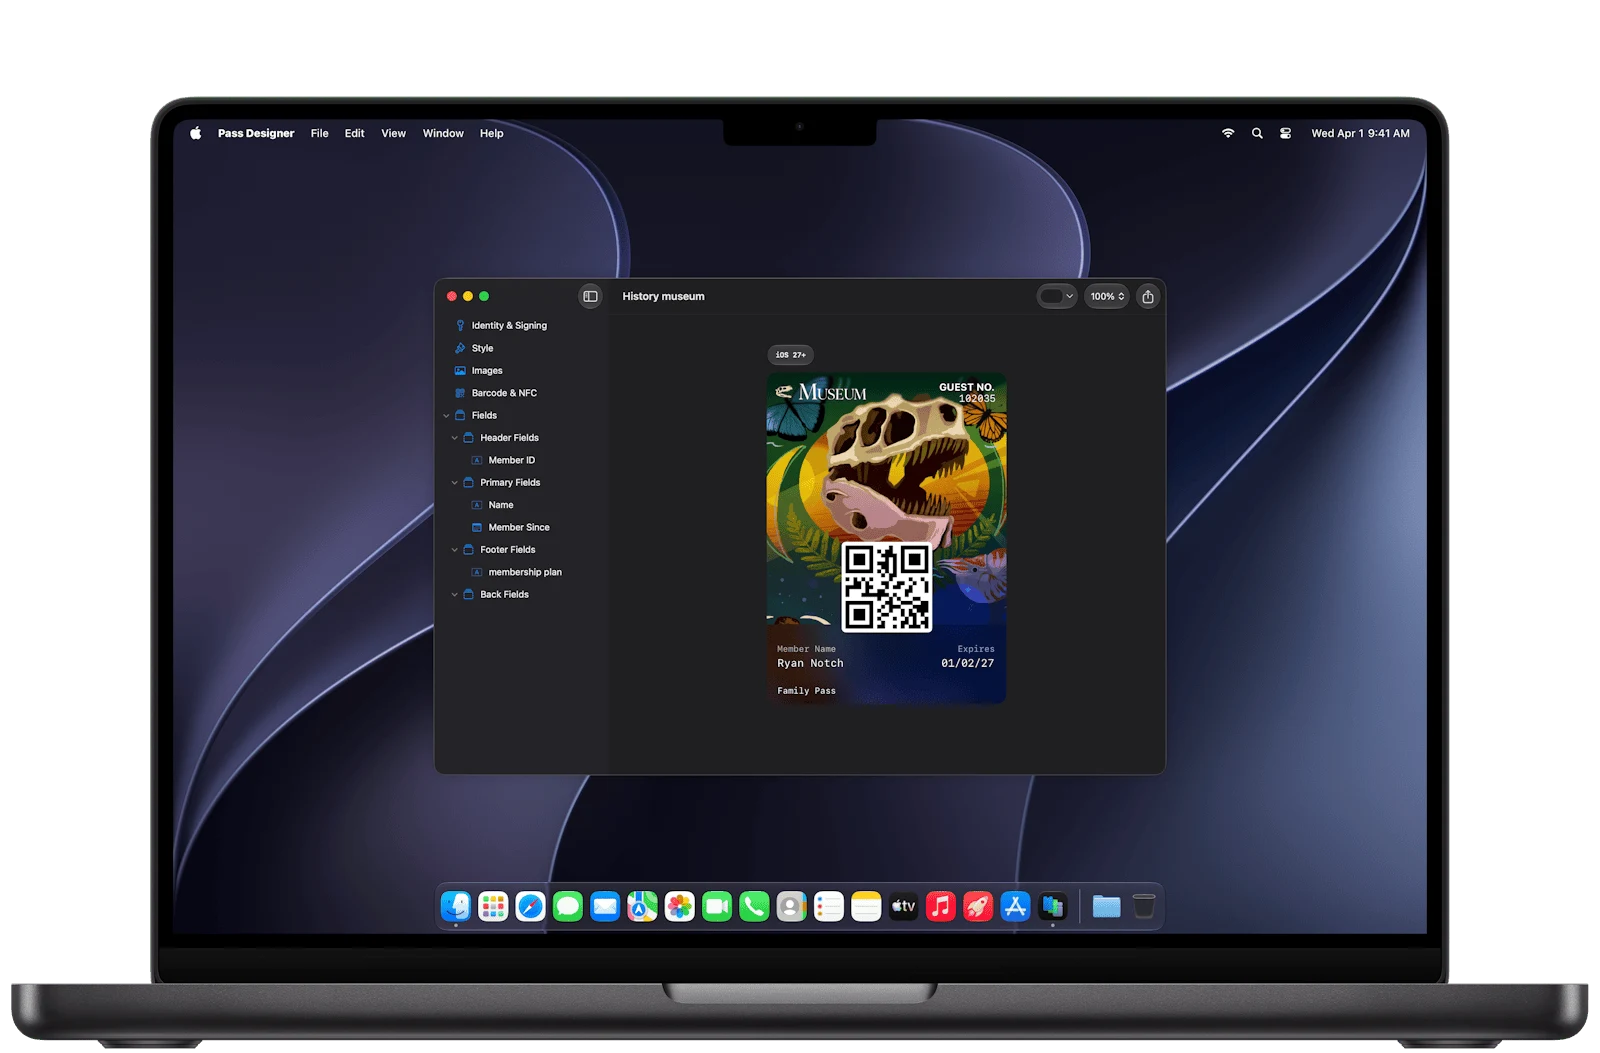
Task: Click the Ryan Notch name on the pass
Action: coord(810,663)
